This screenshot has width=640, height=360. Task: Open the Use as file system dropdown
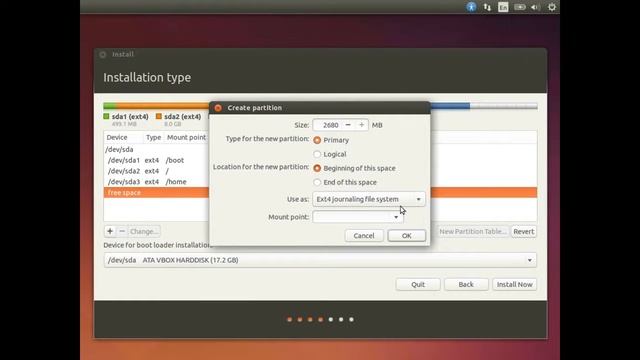tap(369, 199)
